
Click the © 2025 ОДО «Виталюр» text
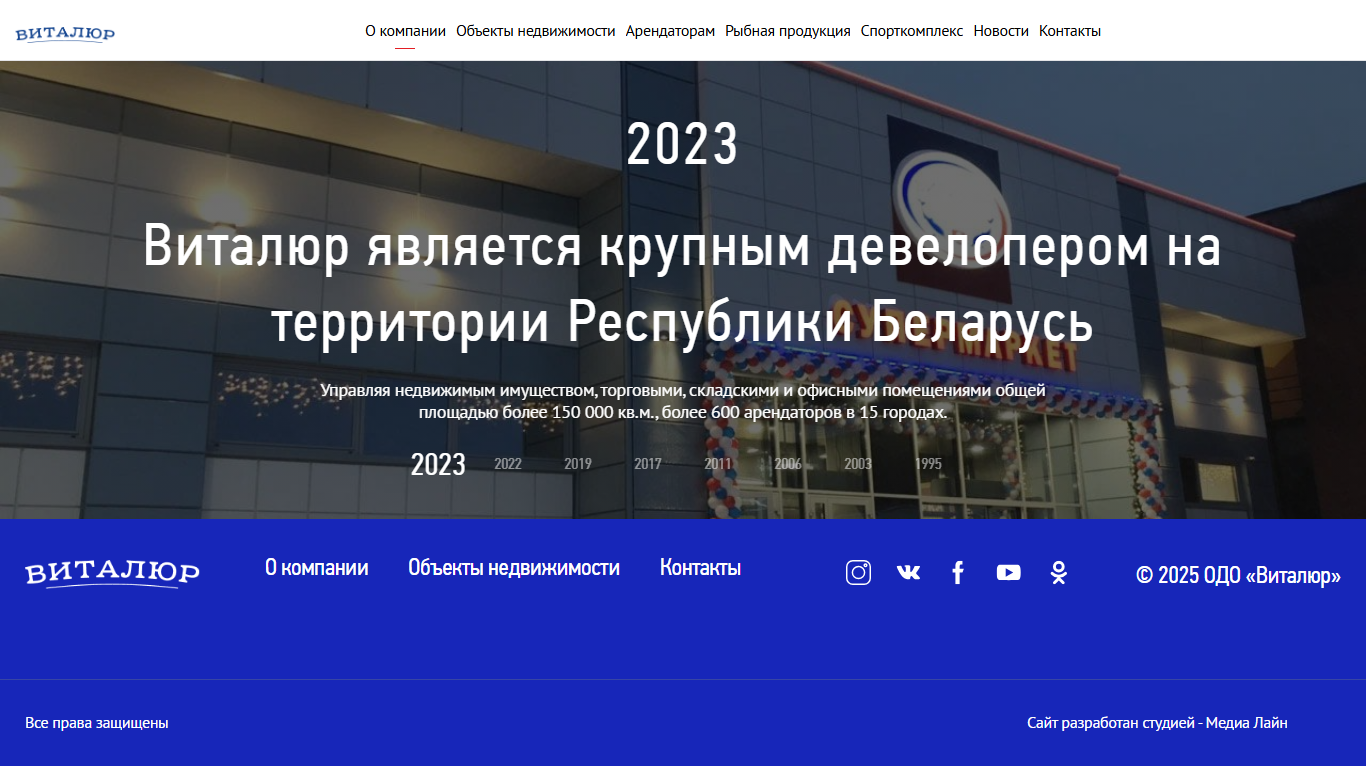[1238, 575]
